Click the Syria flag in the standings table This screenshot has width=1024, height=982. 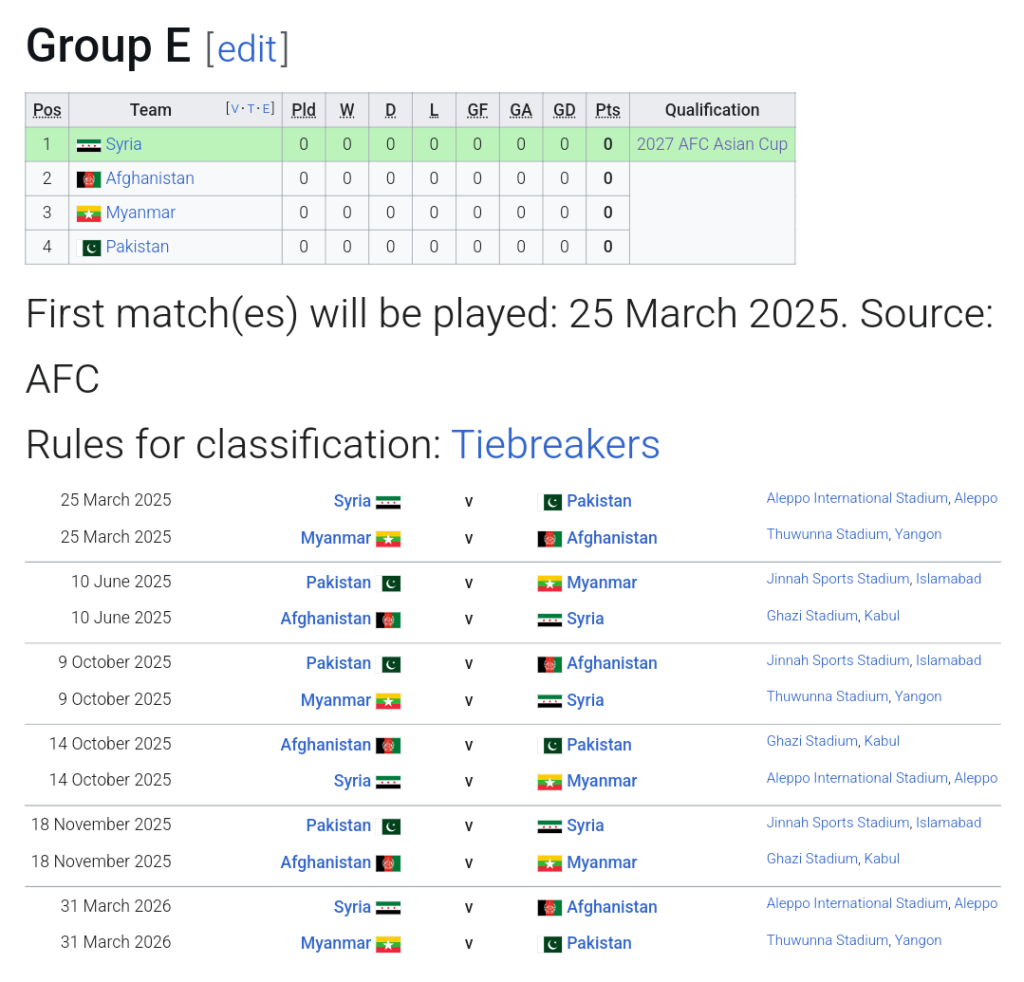88,145
